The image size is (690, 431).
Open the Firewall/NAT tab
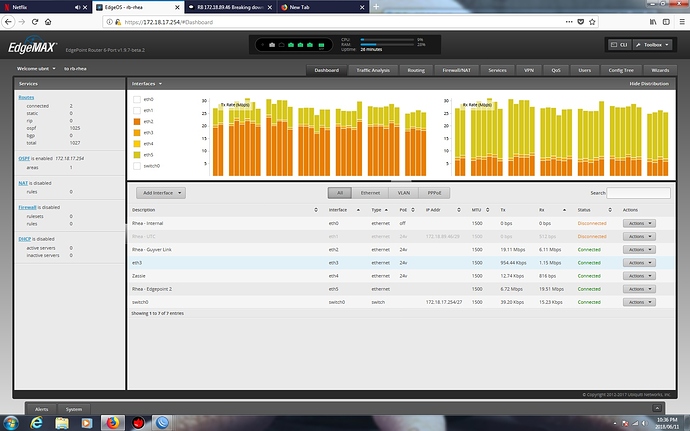tap(462, 69)
